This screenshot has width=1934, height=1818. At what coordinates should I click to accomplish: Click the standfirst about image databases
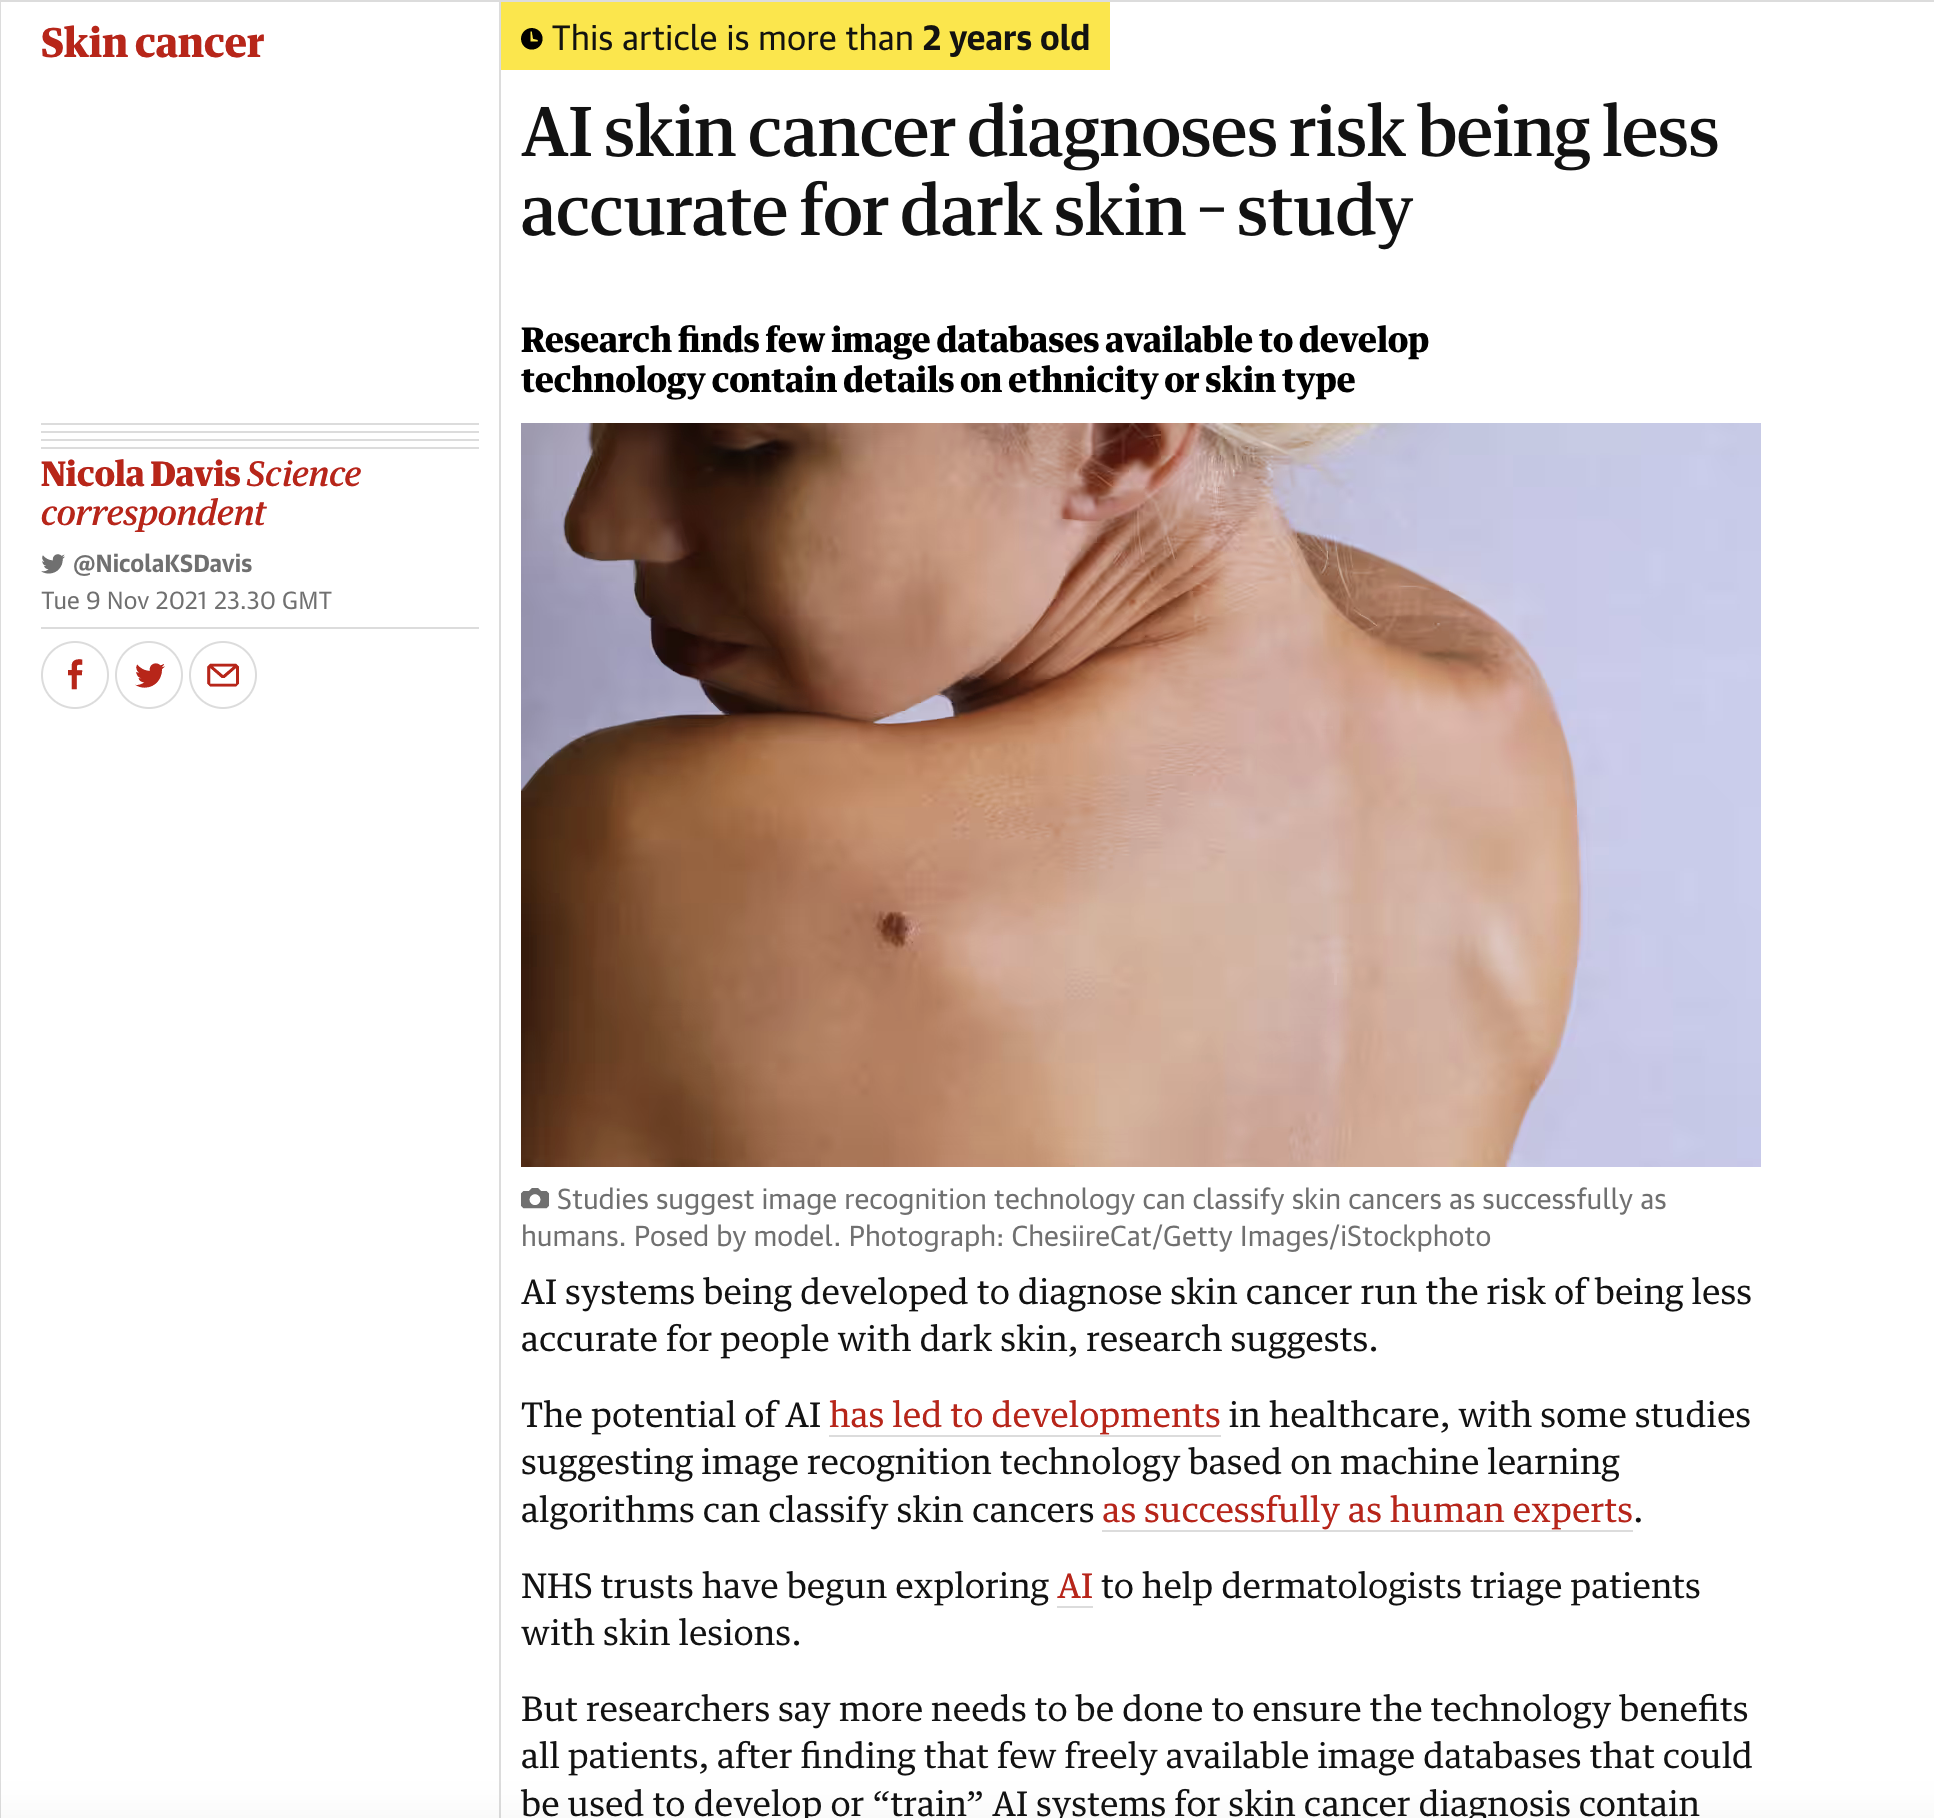click(974, 360)
